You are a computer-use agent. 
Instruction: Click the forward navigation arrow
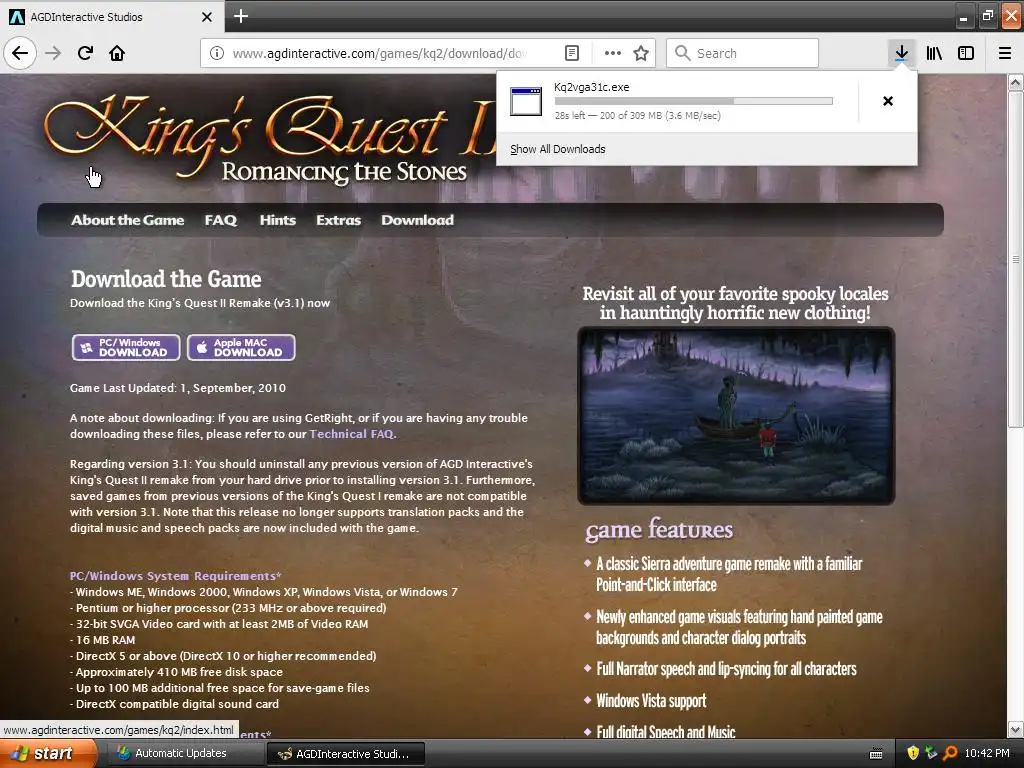[53, 53]
